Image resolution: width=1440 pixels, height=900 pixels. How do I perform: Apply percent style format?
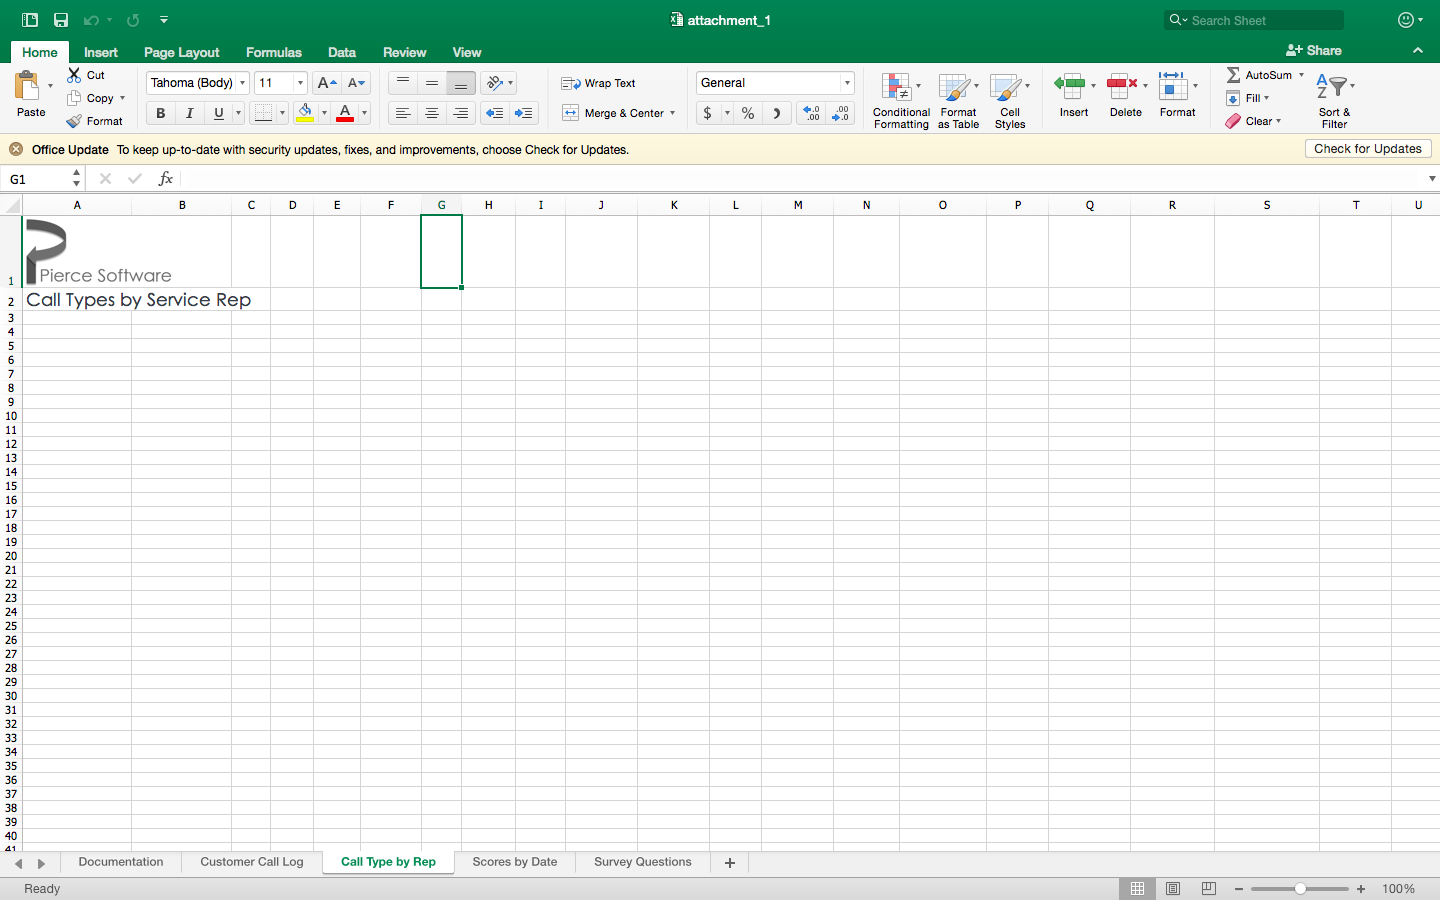click(x=748, y=113)
